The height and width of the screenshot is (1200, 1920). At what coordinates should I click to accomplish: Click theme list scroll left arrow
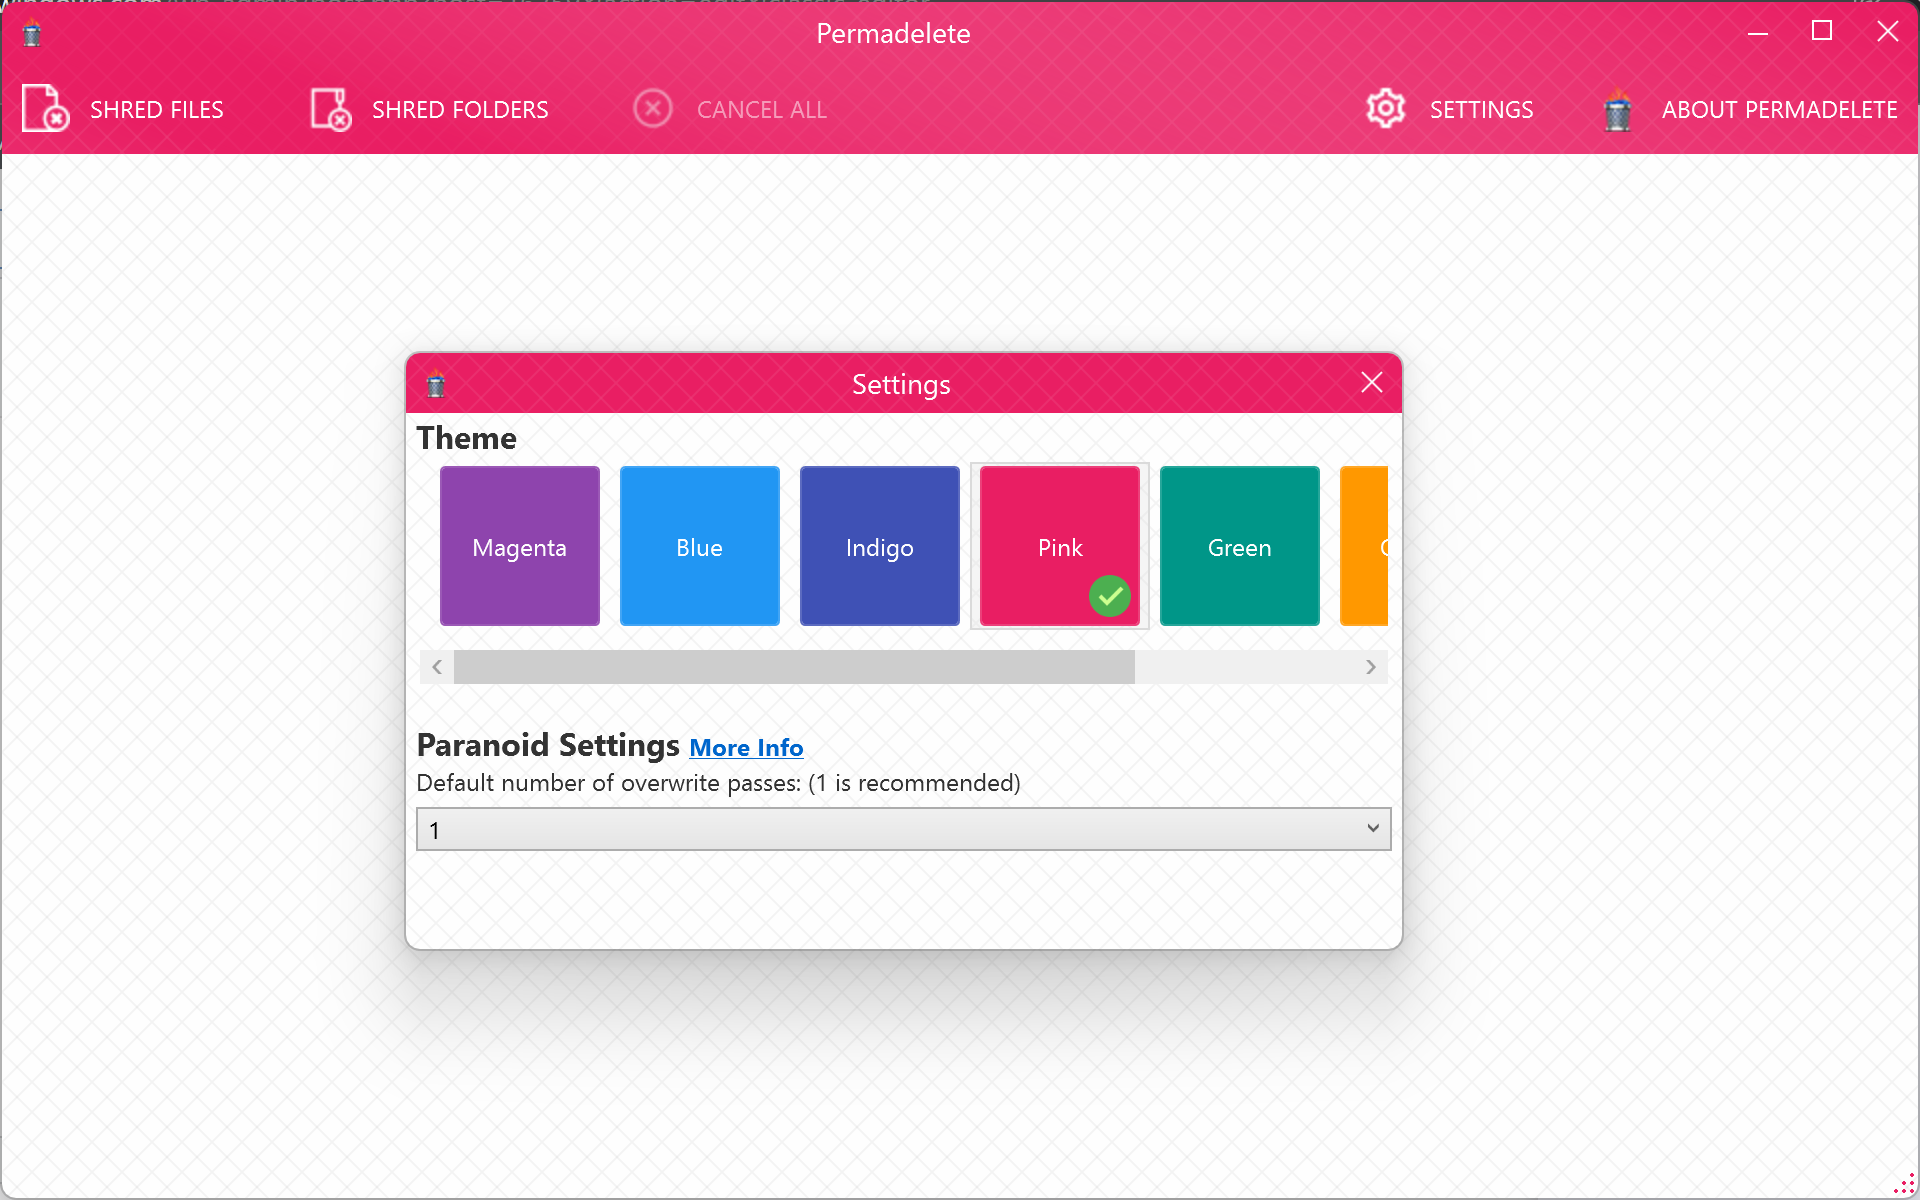[437, 667]
